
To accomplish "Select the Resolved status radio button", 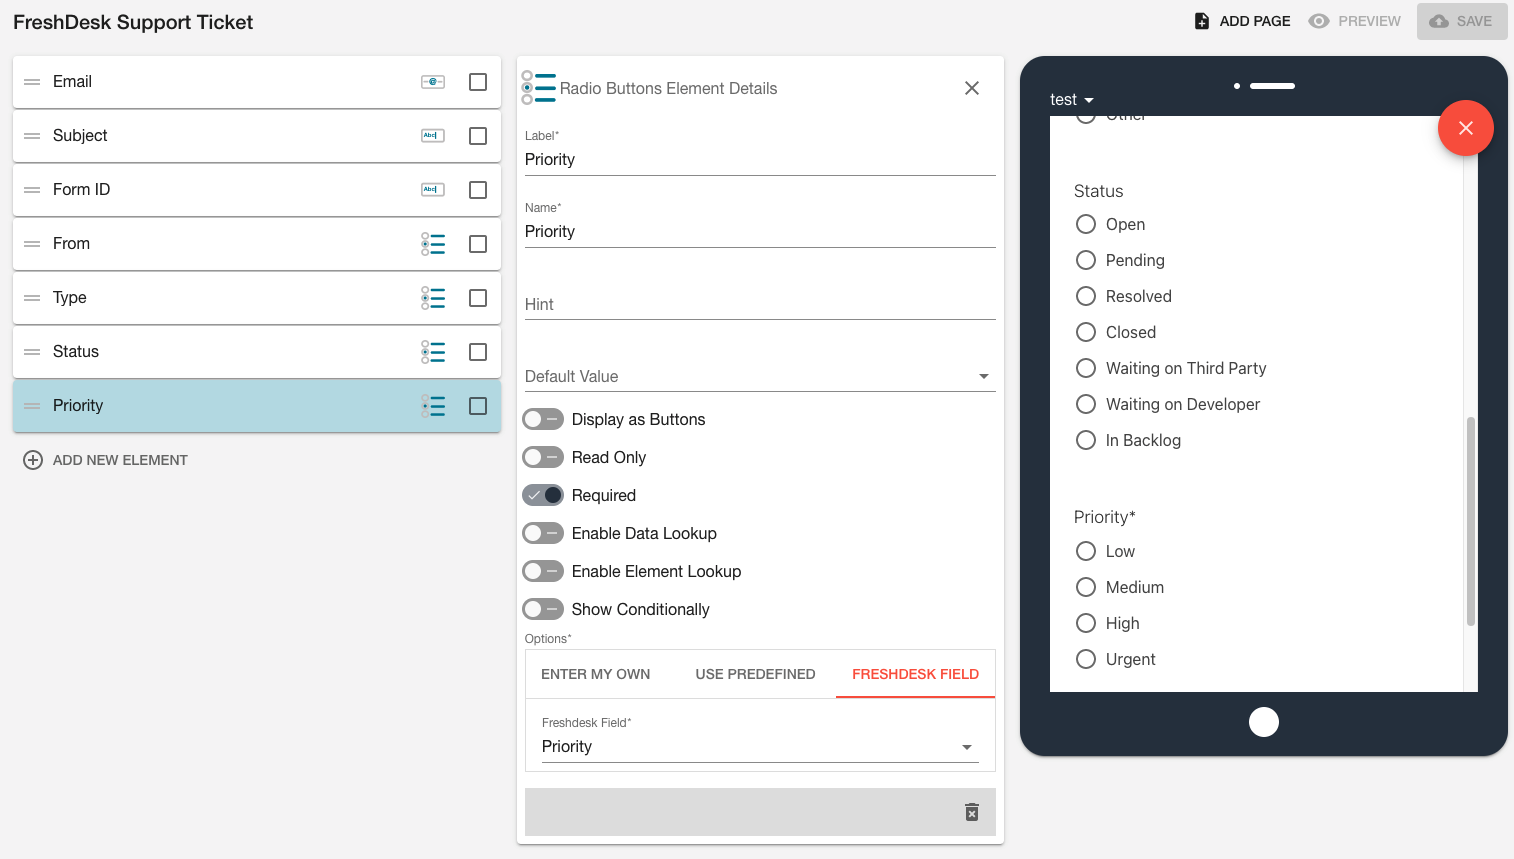I will click(1086, 296).
